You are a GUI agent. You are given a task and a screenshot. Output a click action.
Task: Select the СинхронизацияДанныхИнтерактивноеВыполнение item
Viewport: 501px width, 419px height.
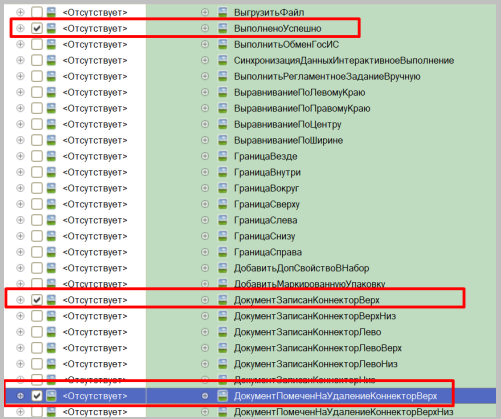pos(344,60)
